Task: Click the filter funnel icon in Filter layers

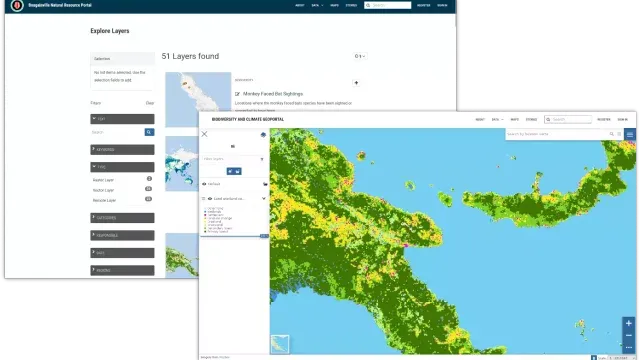Action: click(x=262, y=159)
